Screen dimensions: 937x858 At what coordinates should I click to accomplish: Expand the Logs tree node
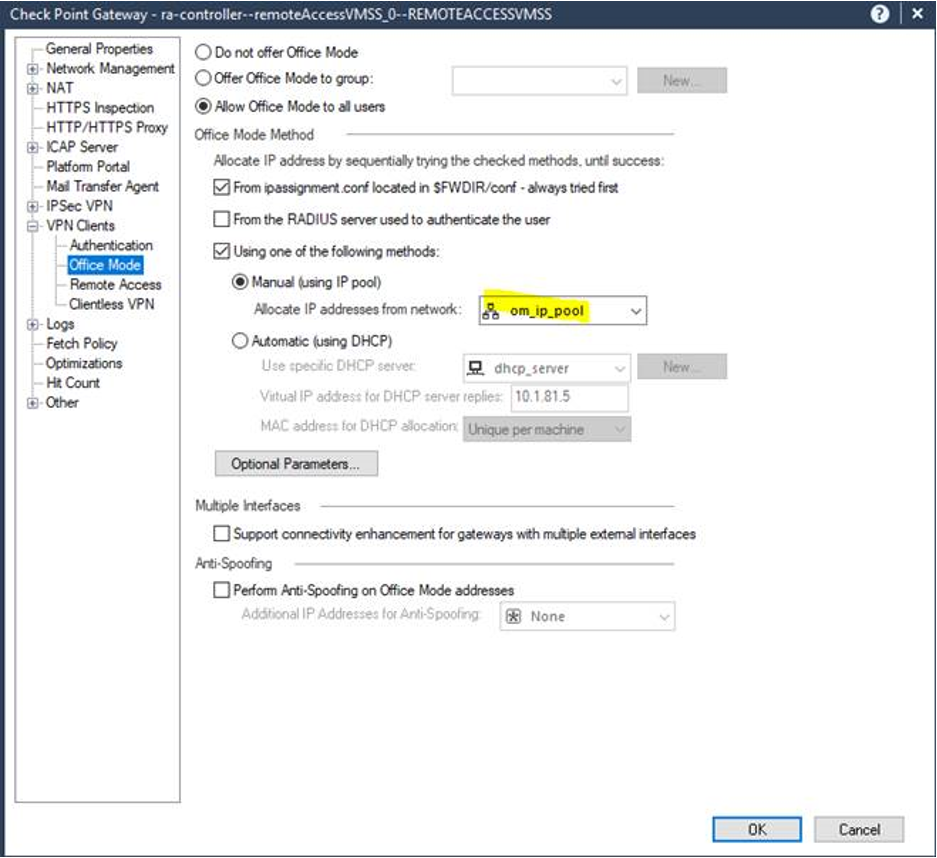click(33, 325)
